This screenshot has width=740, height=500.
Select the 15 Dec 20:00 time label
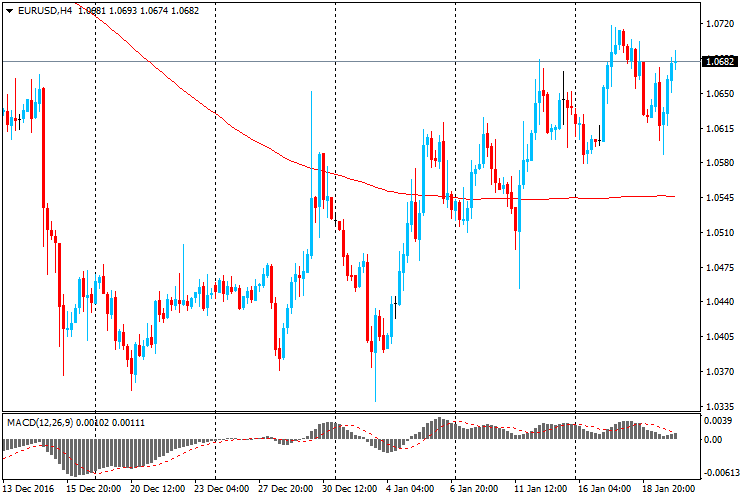point(95,489)
